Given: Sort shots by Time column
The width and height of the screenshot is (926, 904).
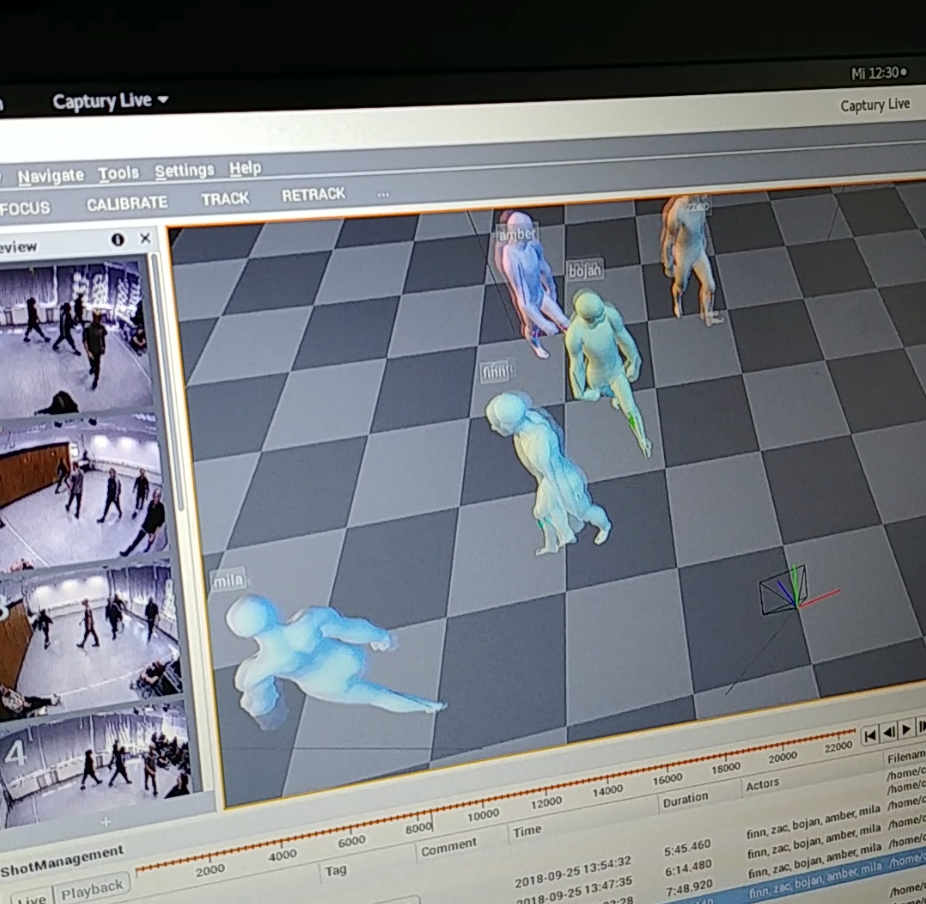Looking at the screenshot, I should coord(527,831).
